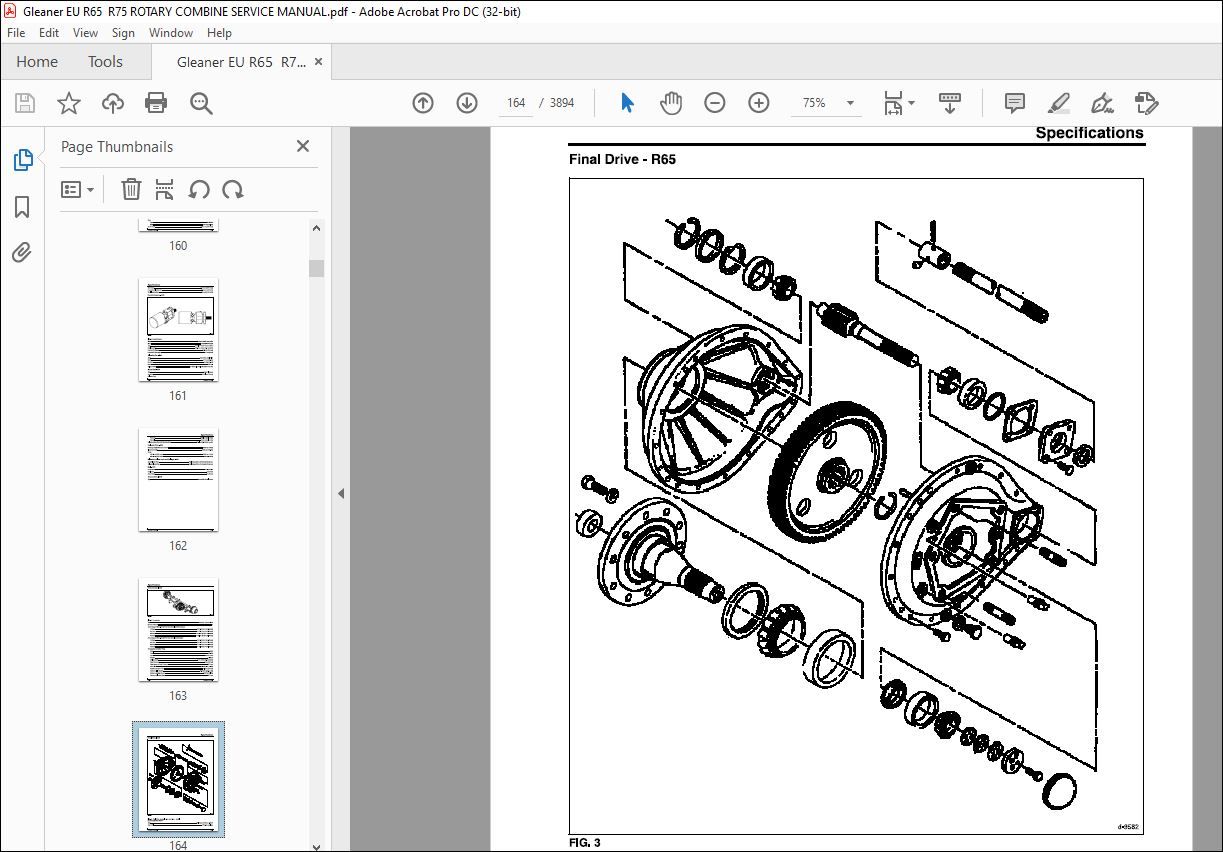This screenshot has width=1223, height=852.
Task: Select the thumbnail for page 164
Action: tap(178, 779)
